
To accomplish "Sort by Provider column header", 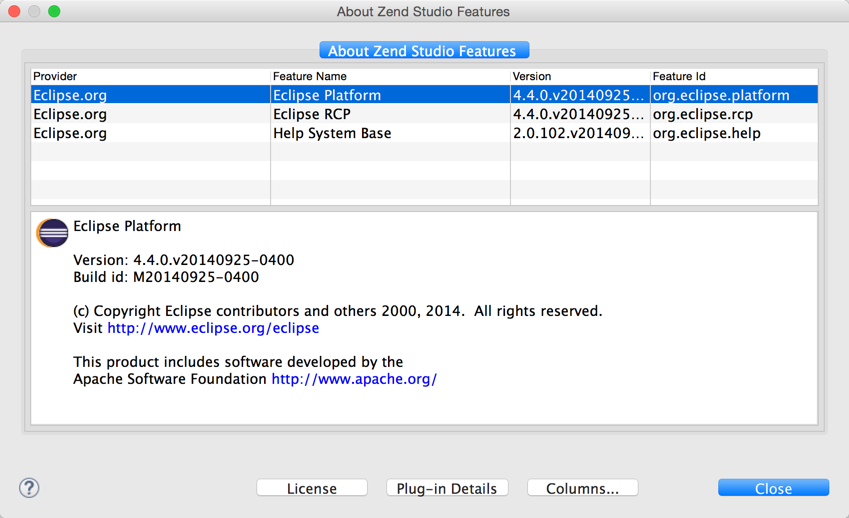I will (151, 76).
